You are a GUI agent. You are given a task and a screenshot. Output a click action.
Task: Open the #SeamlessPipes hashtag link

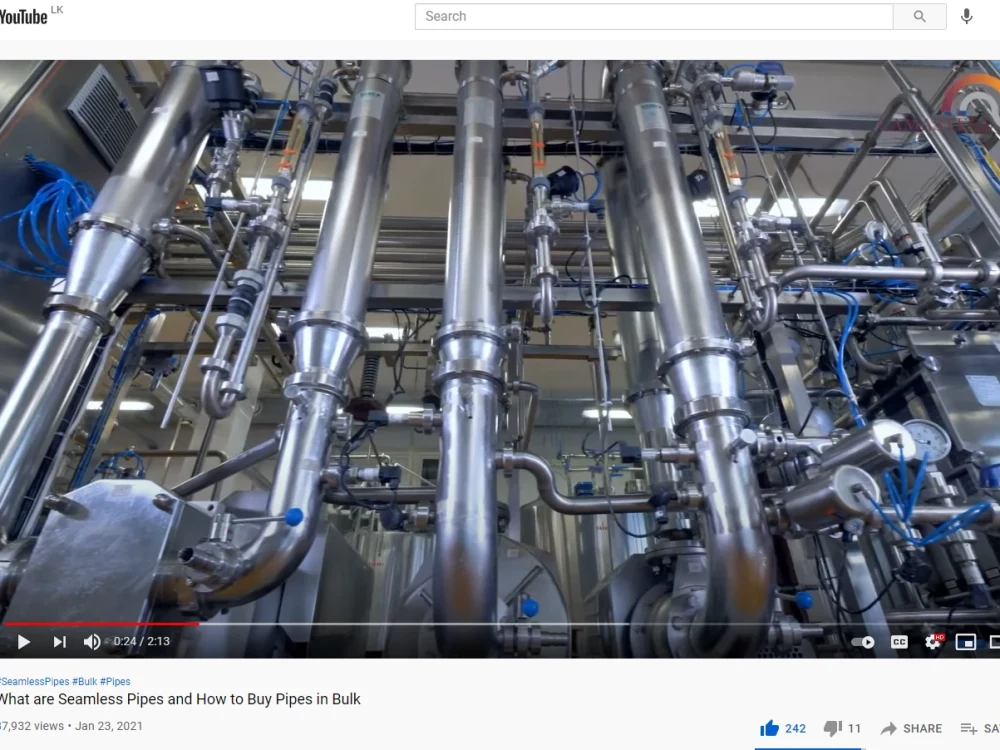[34, 681]
